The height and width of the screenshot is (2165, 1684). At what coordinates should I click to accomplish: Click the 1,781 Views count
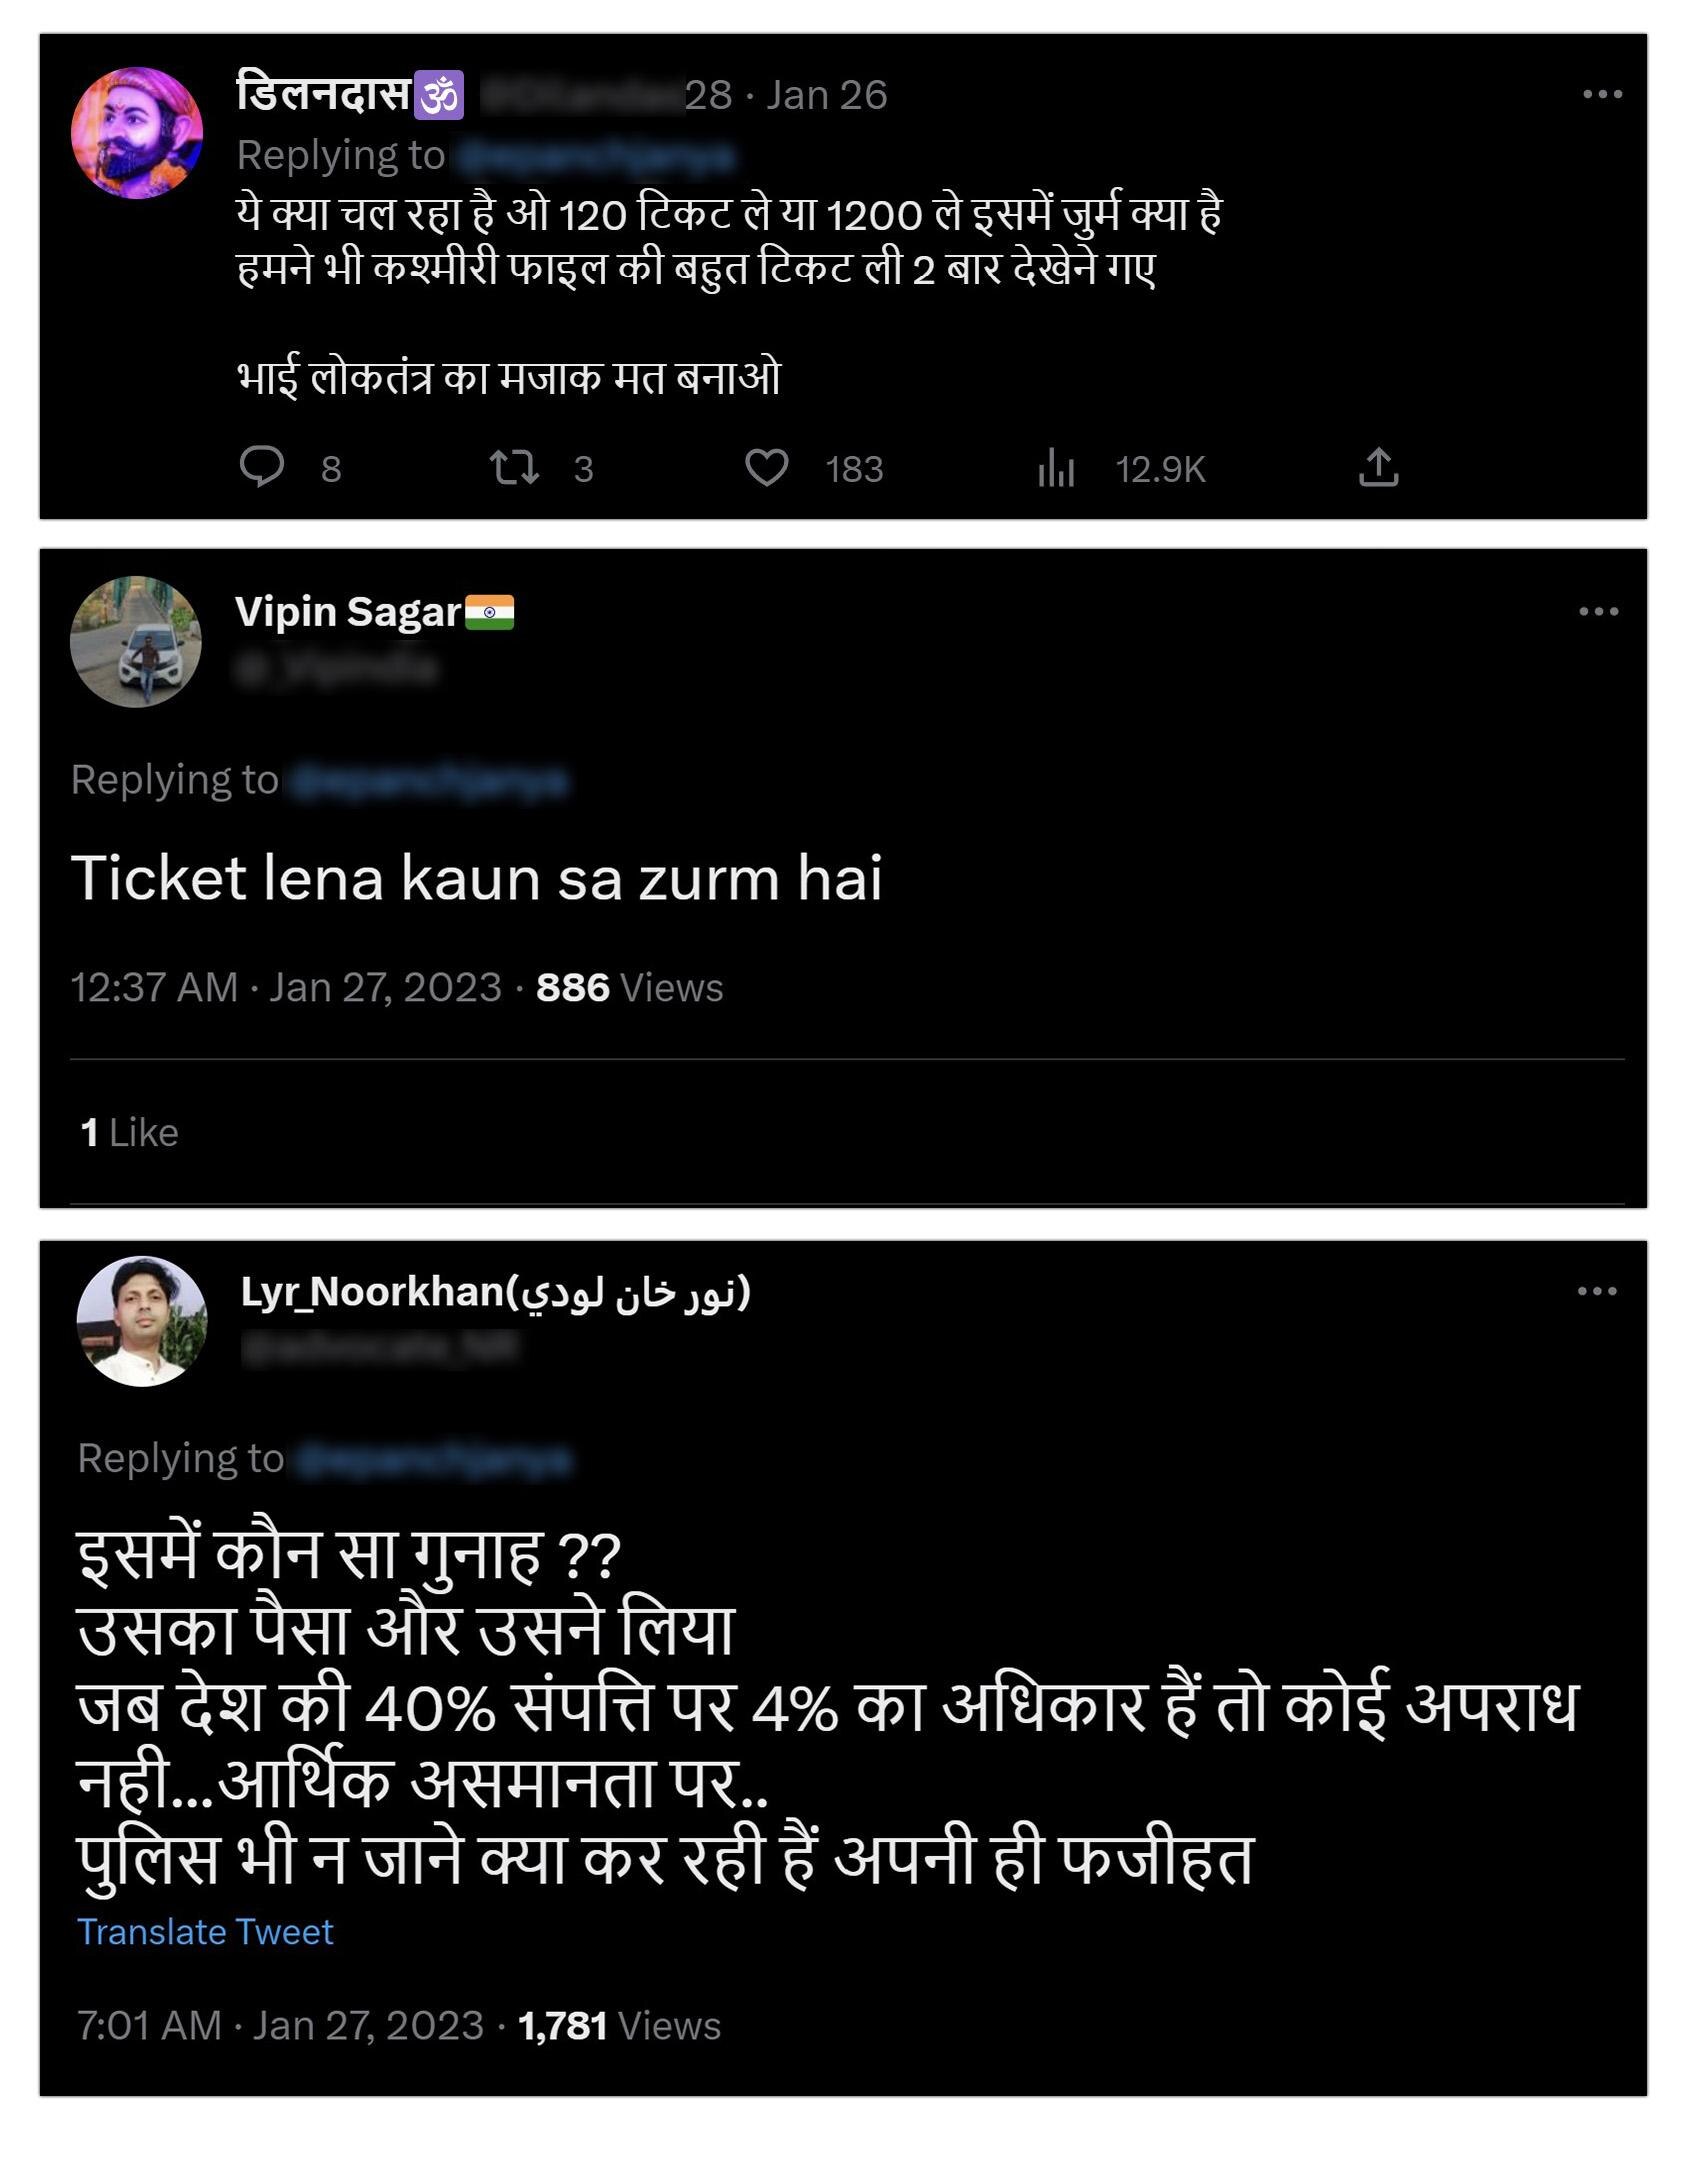point(619,2026)
